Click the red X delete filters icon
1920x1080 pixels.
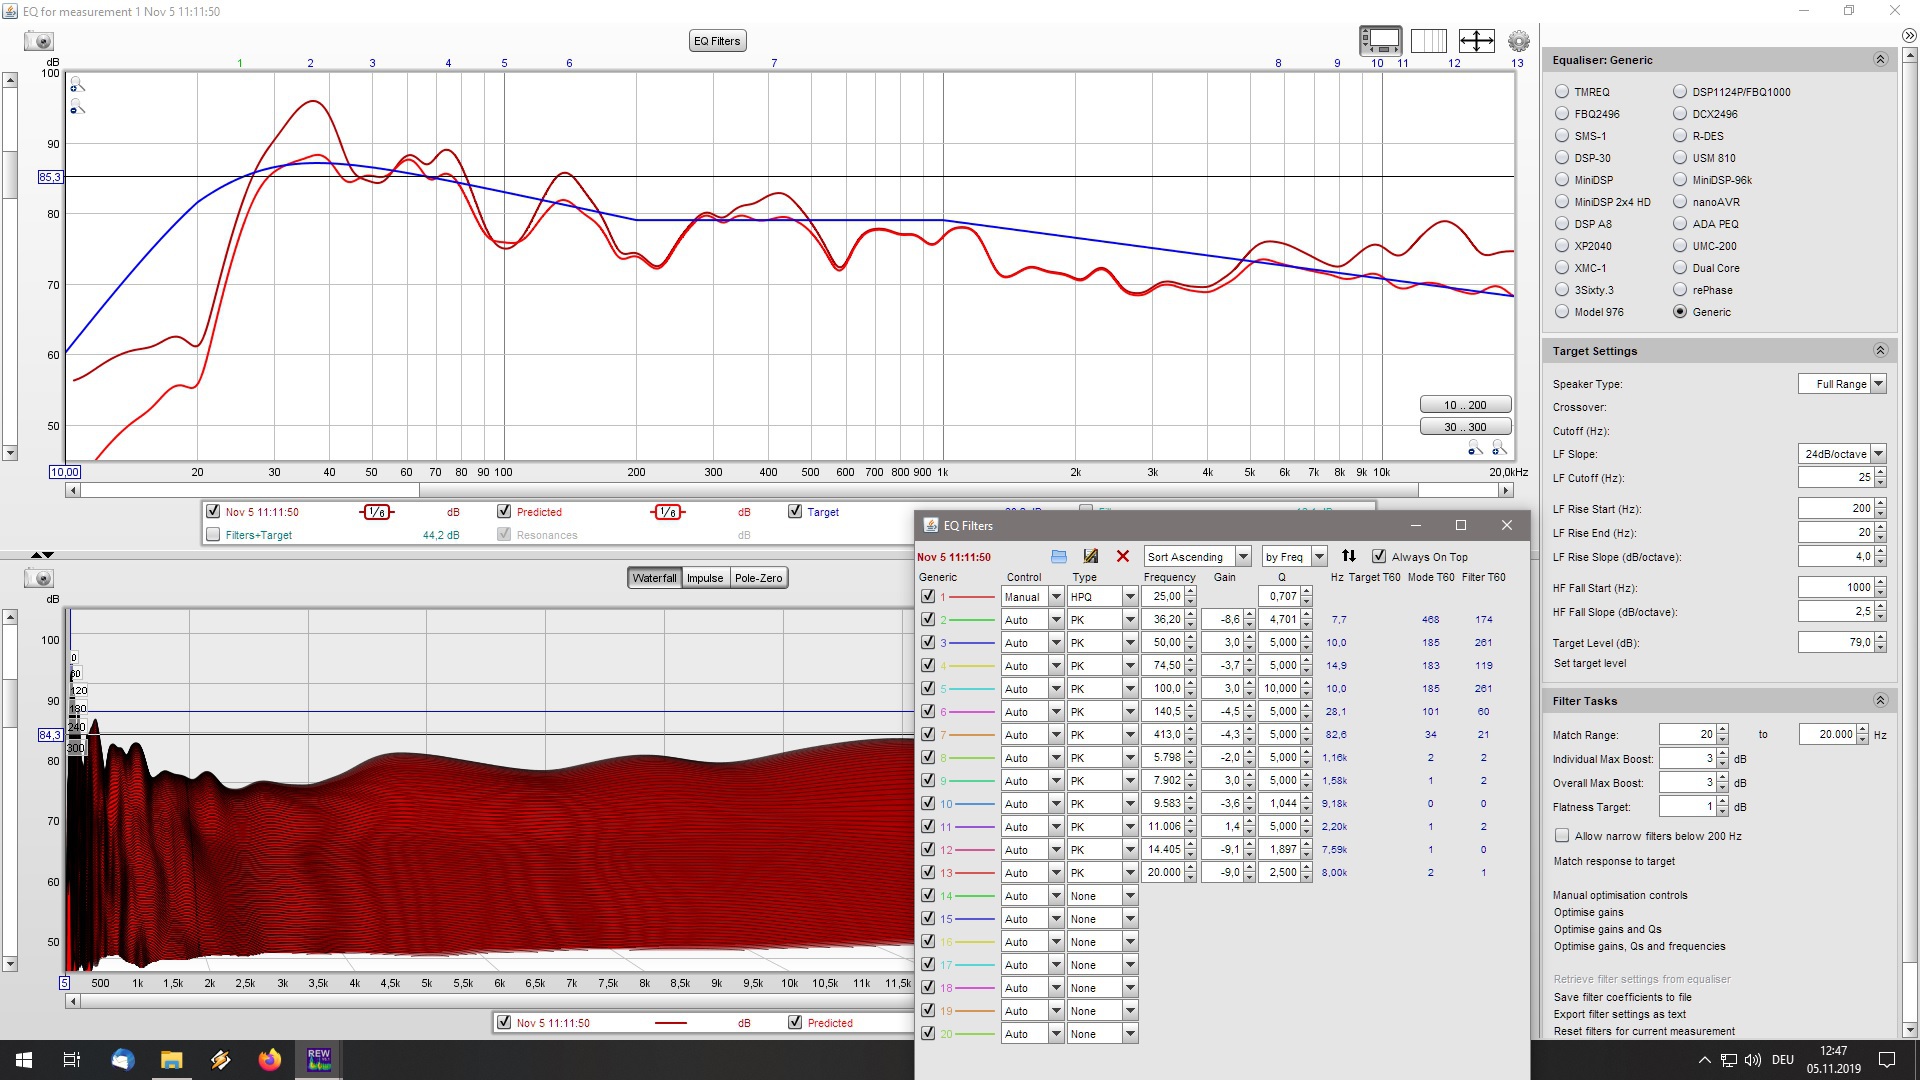point(1122,556)
